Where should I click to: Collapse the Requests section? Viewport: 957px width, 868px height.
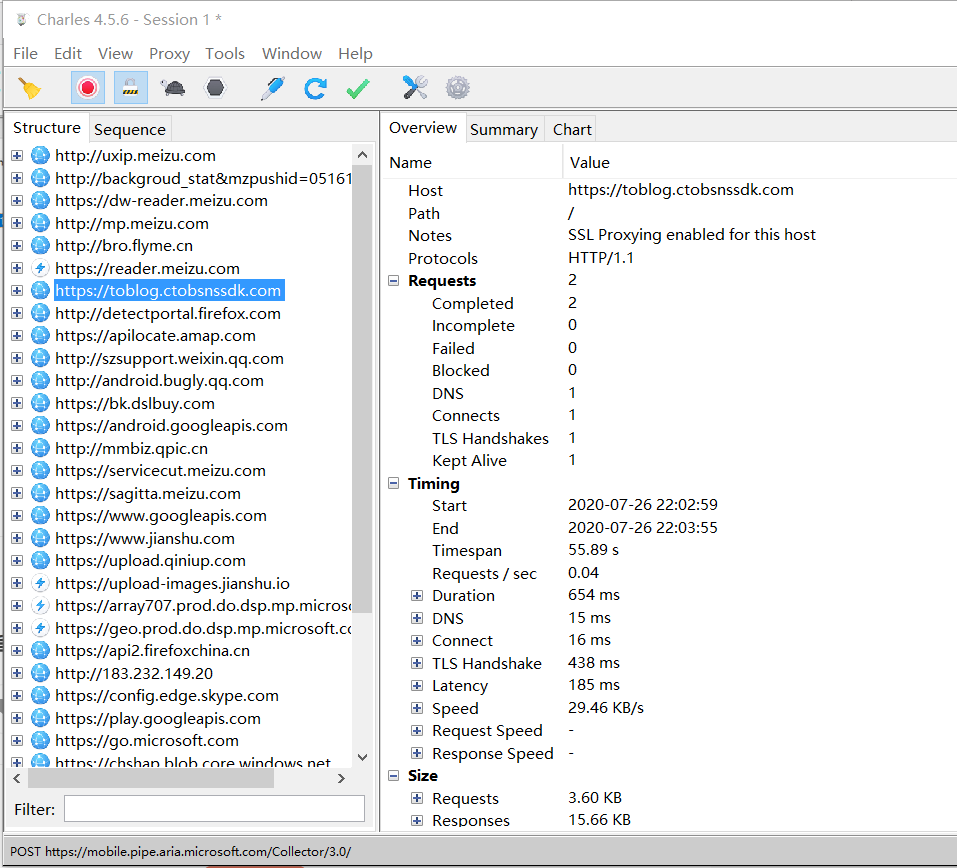(x=394, y=281)
